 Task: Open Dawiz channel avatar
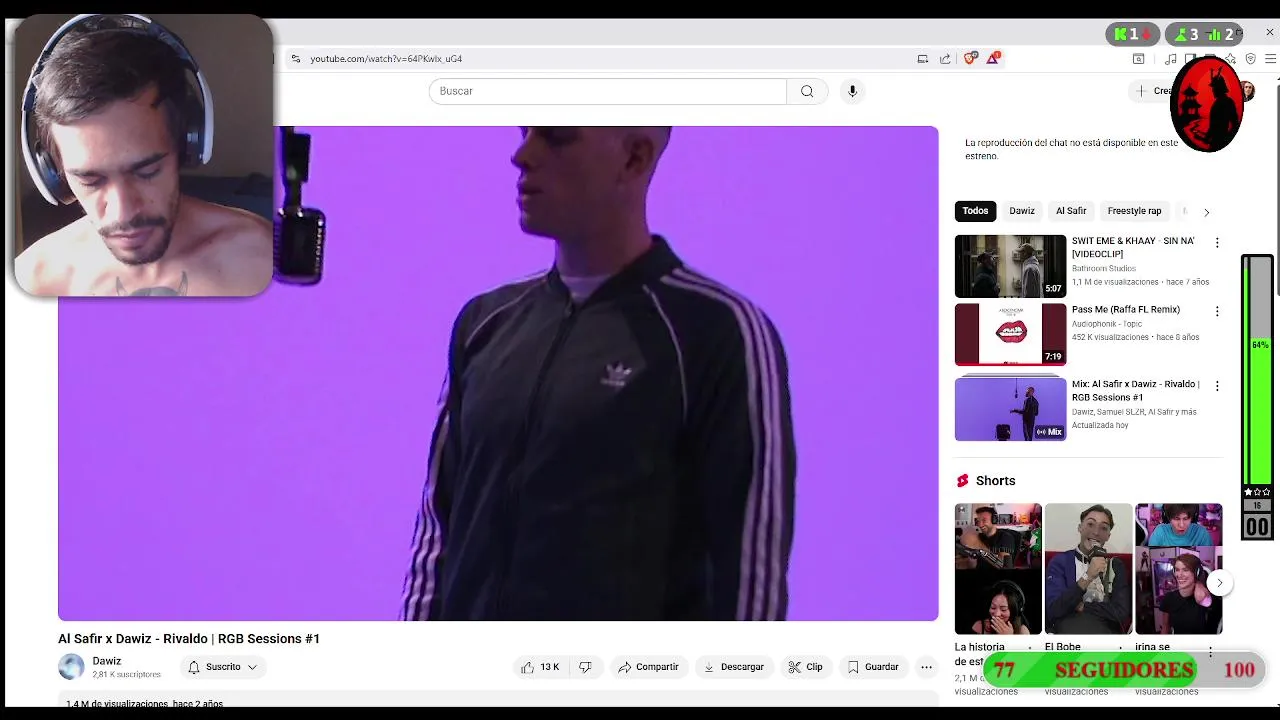coord(71,667)
